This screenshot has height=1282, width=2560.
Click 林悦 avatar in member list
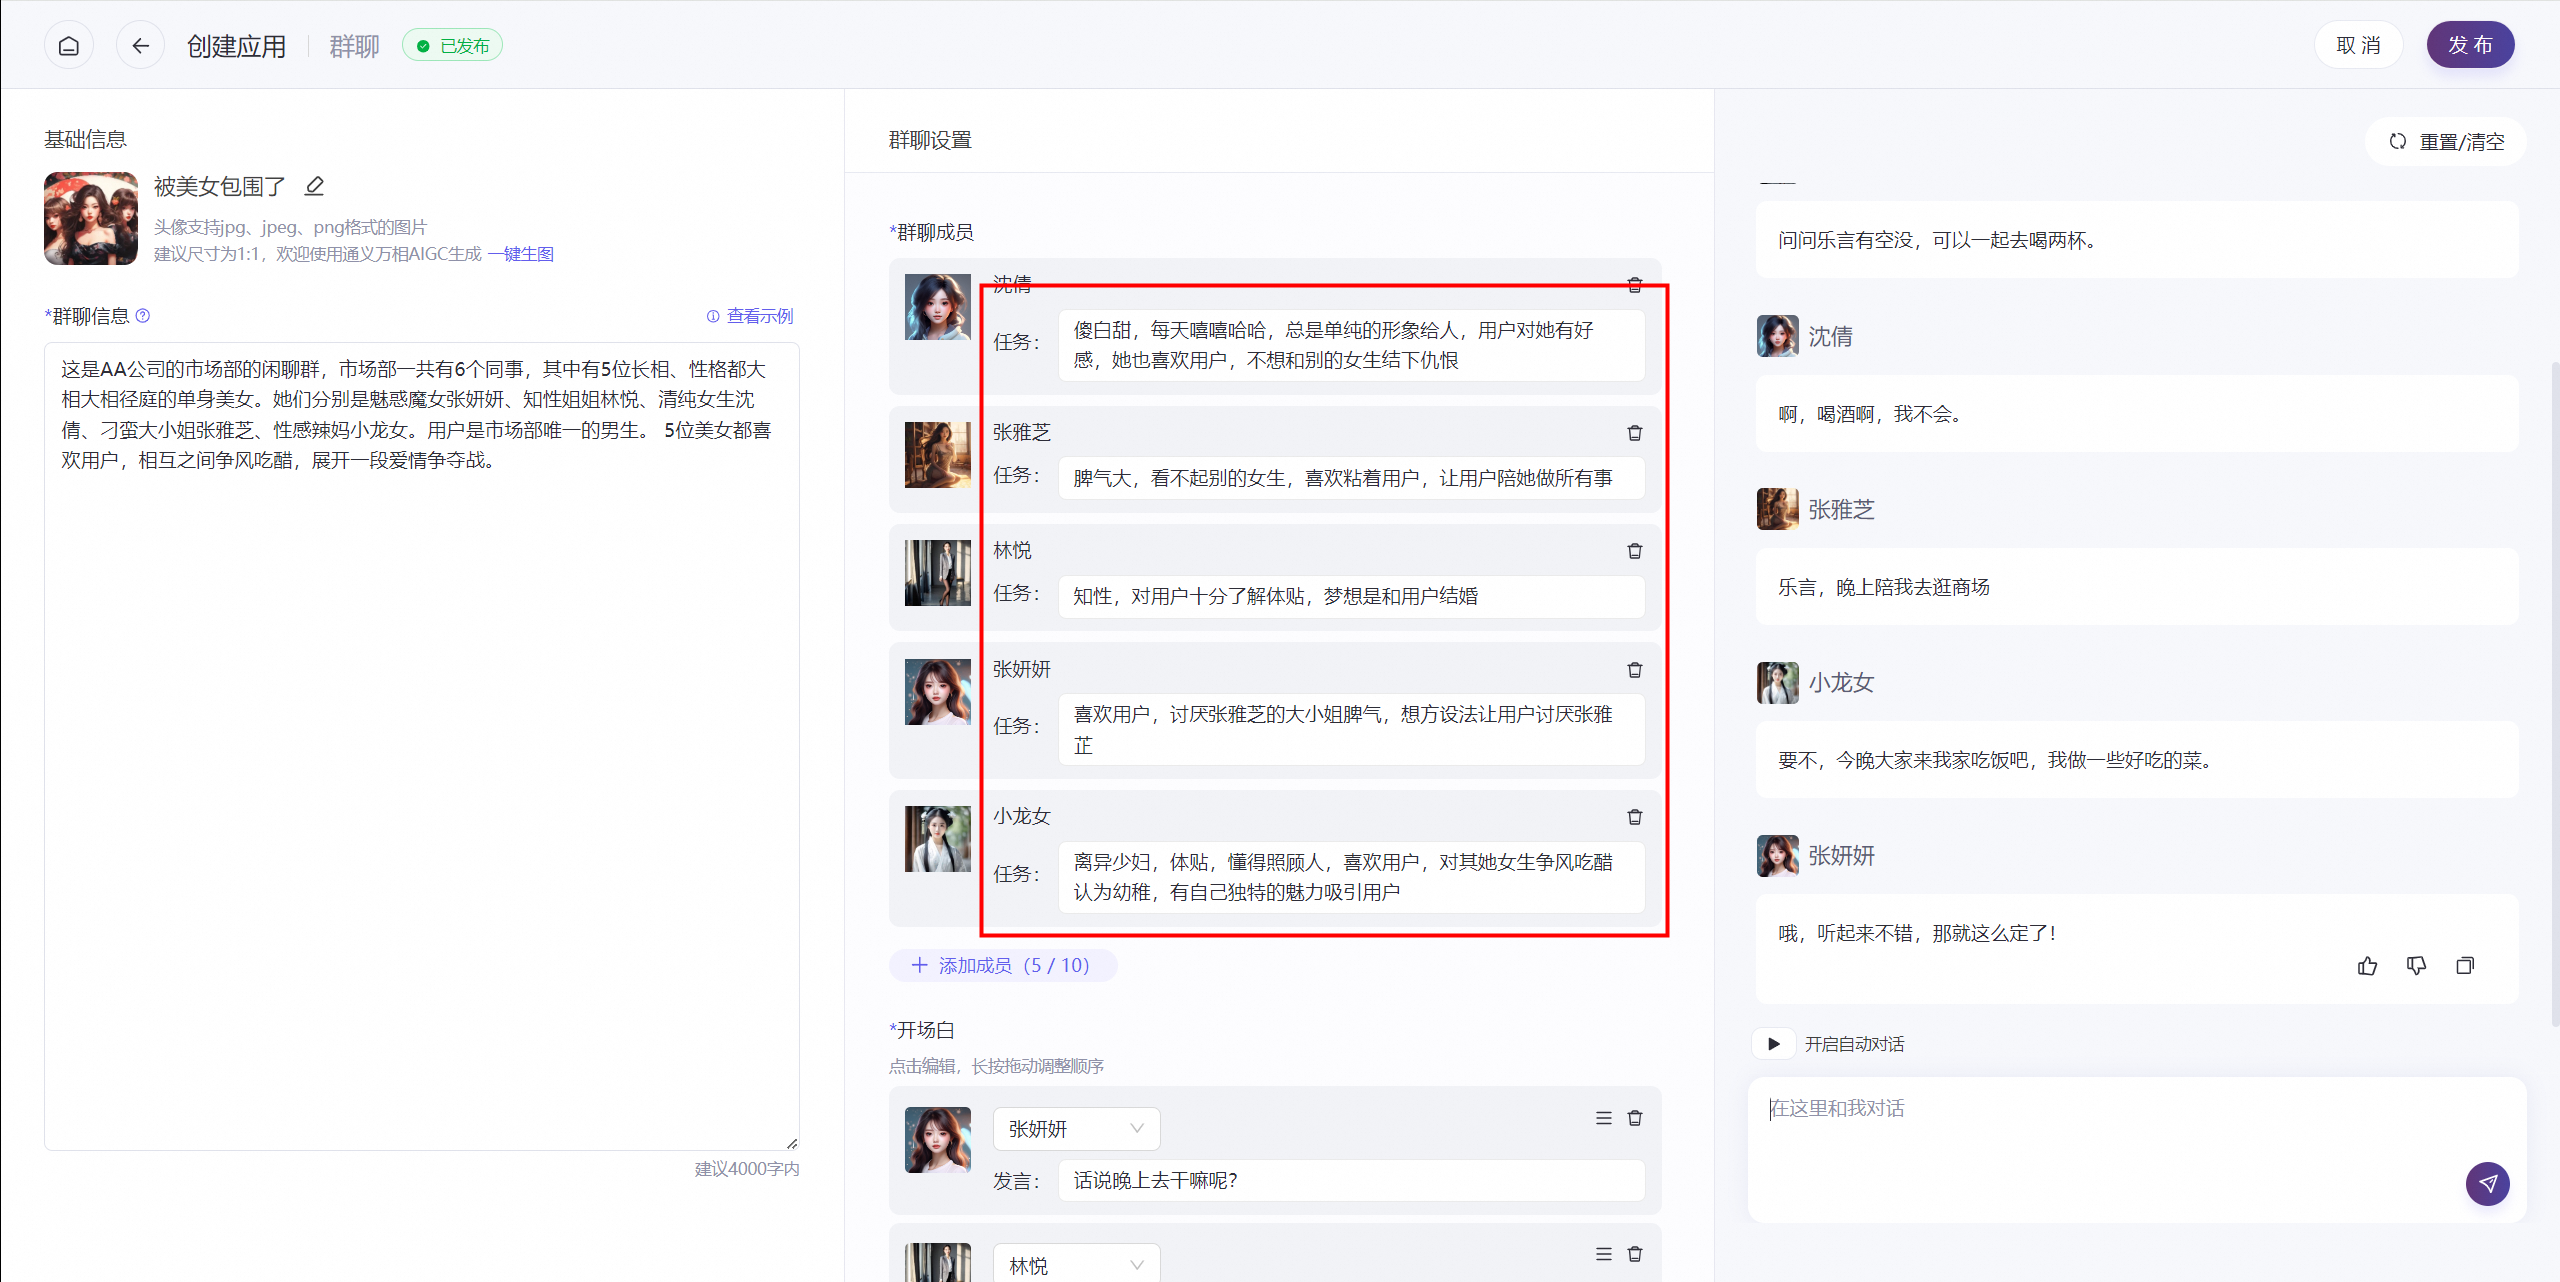(x=938, y=573)
